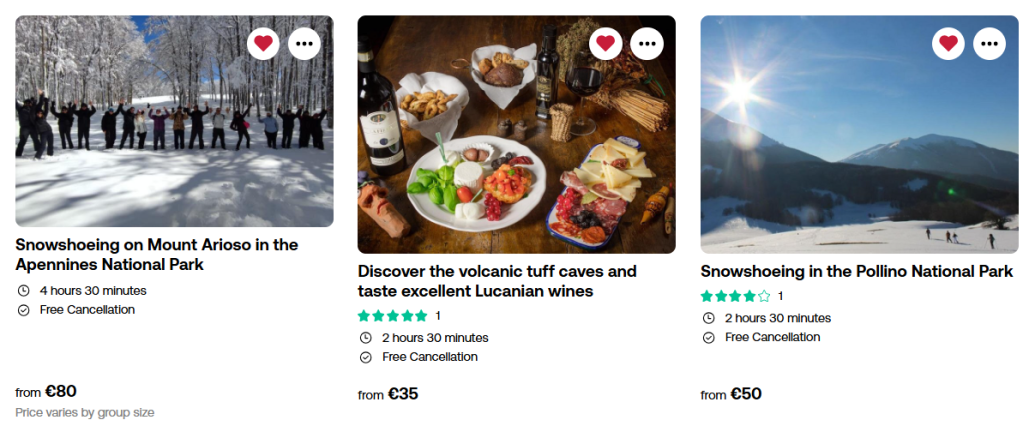The height and width of the screenshot is (426, 1023).
Task: Click Free Cancellation checkmark on Pollino card
Action: [709, 337]
